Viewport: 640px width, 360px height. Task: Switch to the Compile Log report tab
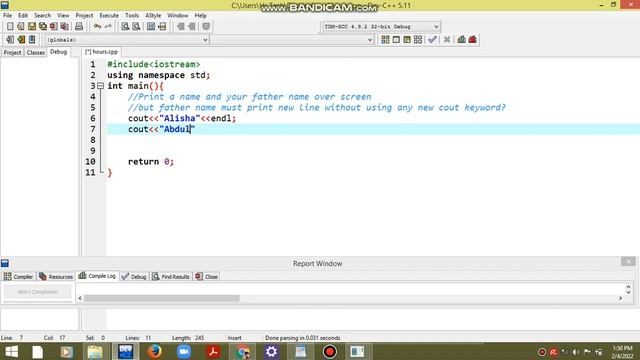point(97,276)
